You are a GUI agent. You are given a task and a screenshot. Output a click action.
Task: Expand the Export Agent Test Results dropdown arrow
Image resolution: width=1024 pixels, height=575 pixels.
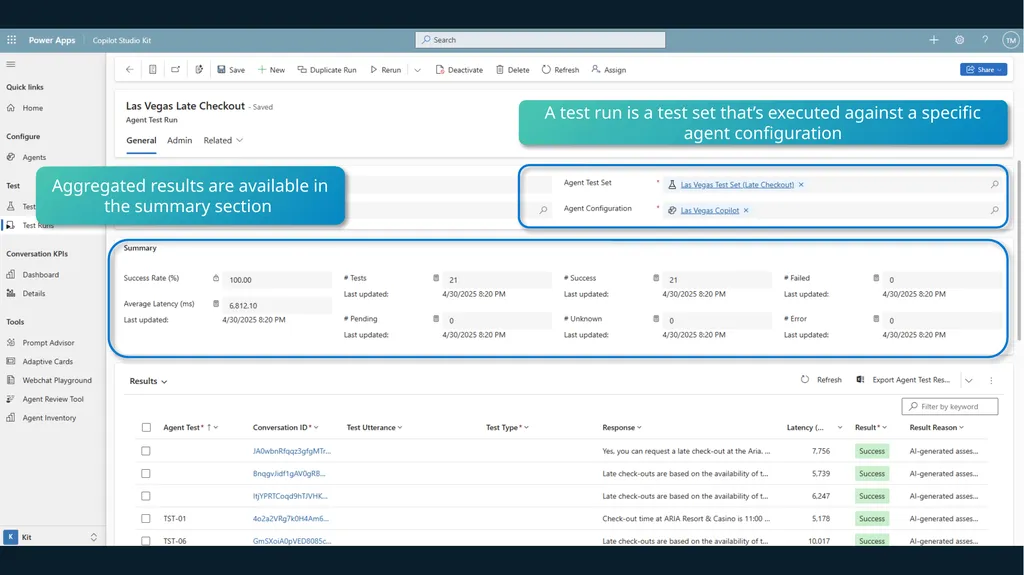(x=969, y=380)
